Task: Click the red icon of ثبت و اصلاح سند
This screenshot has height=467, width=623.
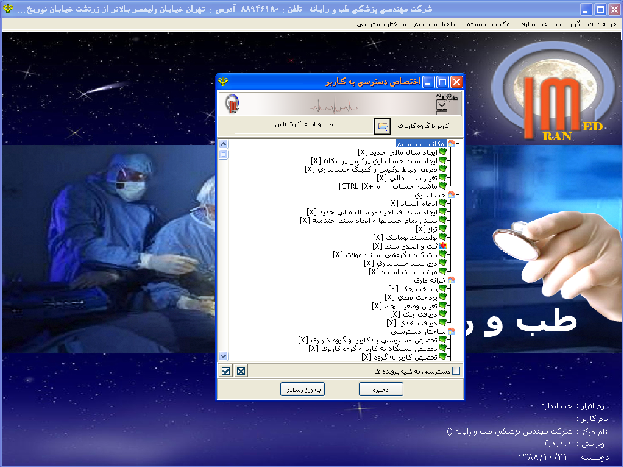Action: (443, 246)
